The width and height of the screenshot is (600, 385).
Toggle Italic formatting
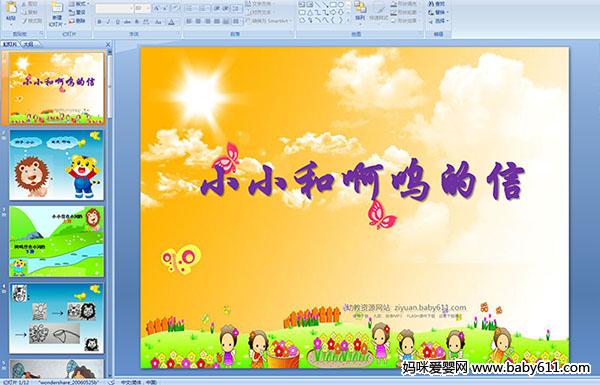pos(108,22)
